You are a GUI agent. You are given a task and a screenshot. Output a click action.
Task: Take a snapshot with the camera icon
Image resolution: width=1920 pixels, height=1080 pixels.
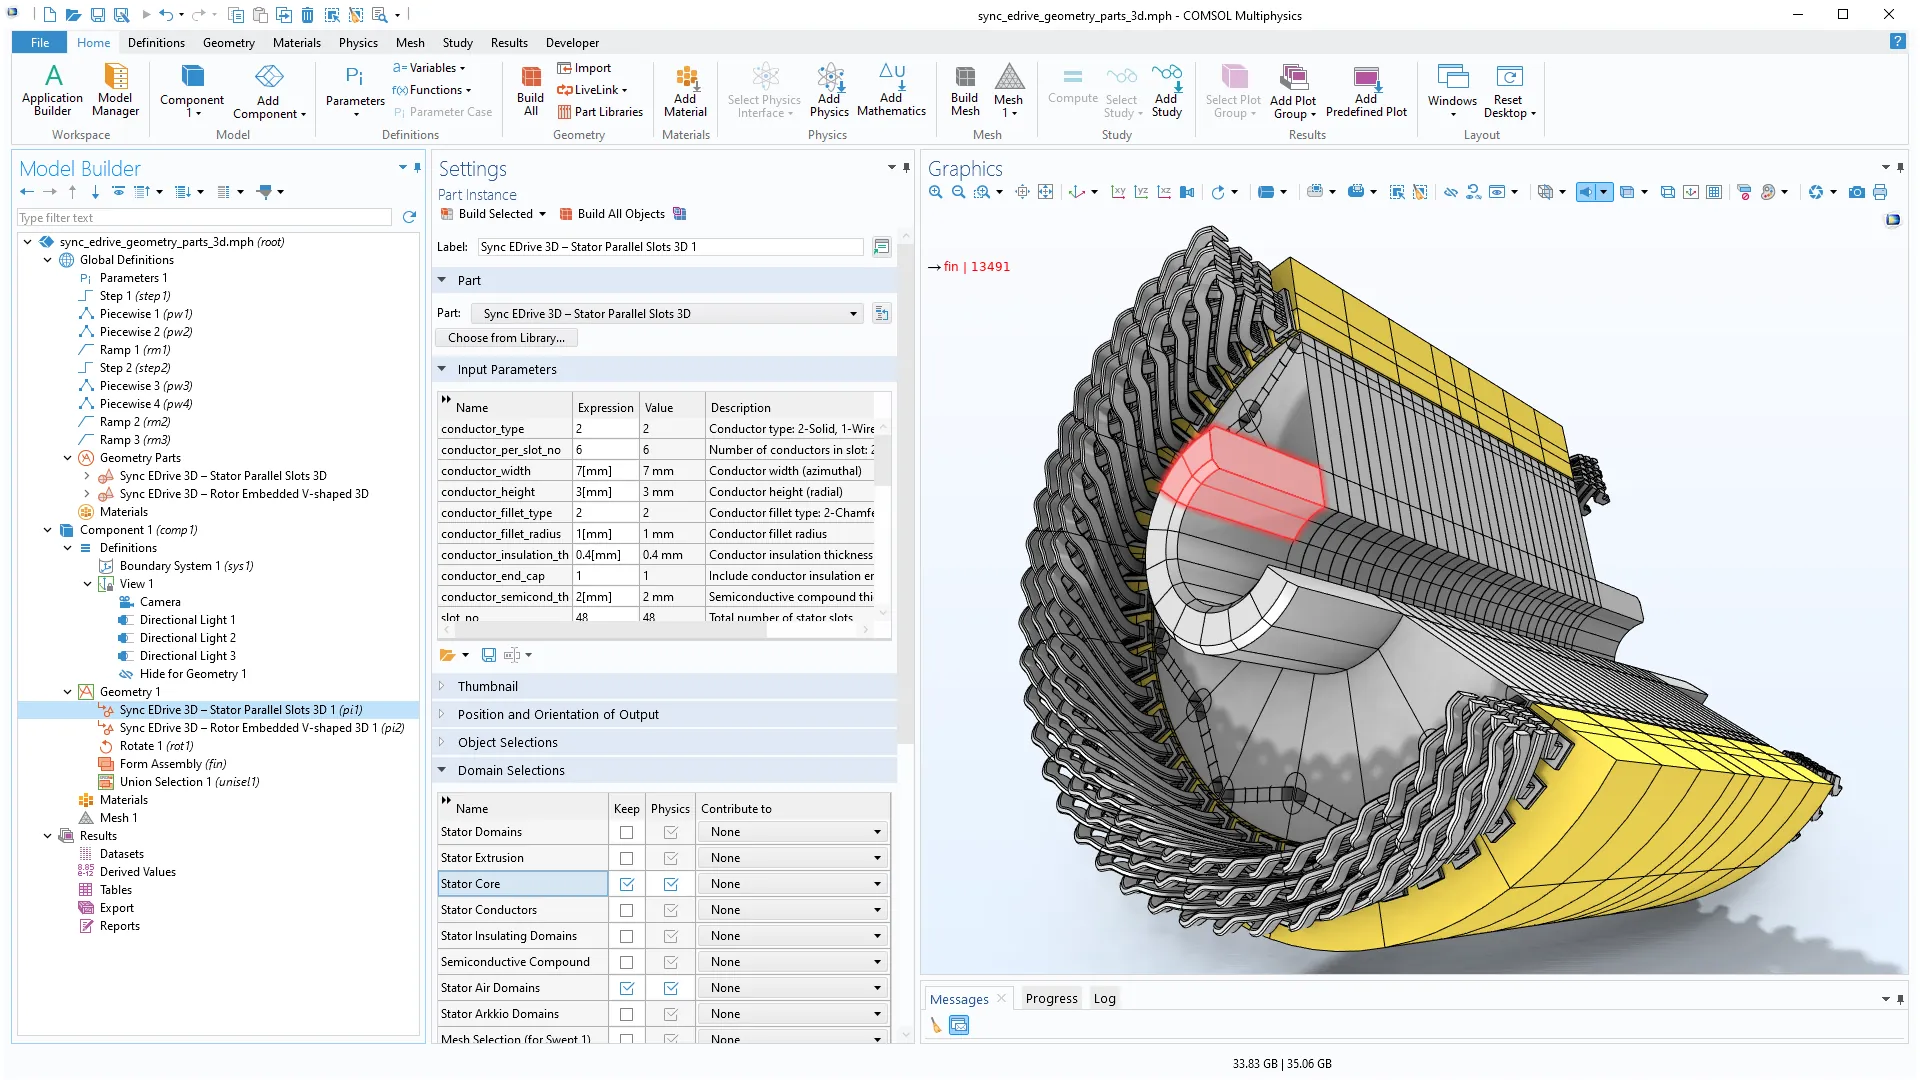pyautogui.click(x=1856, y=192)
